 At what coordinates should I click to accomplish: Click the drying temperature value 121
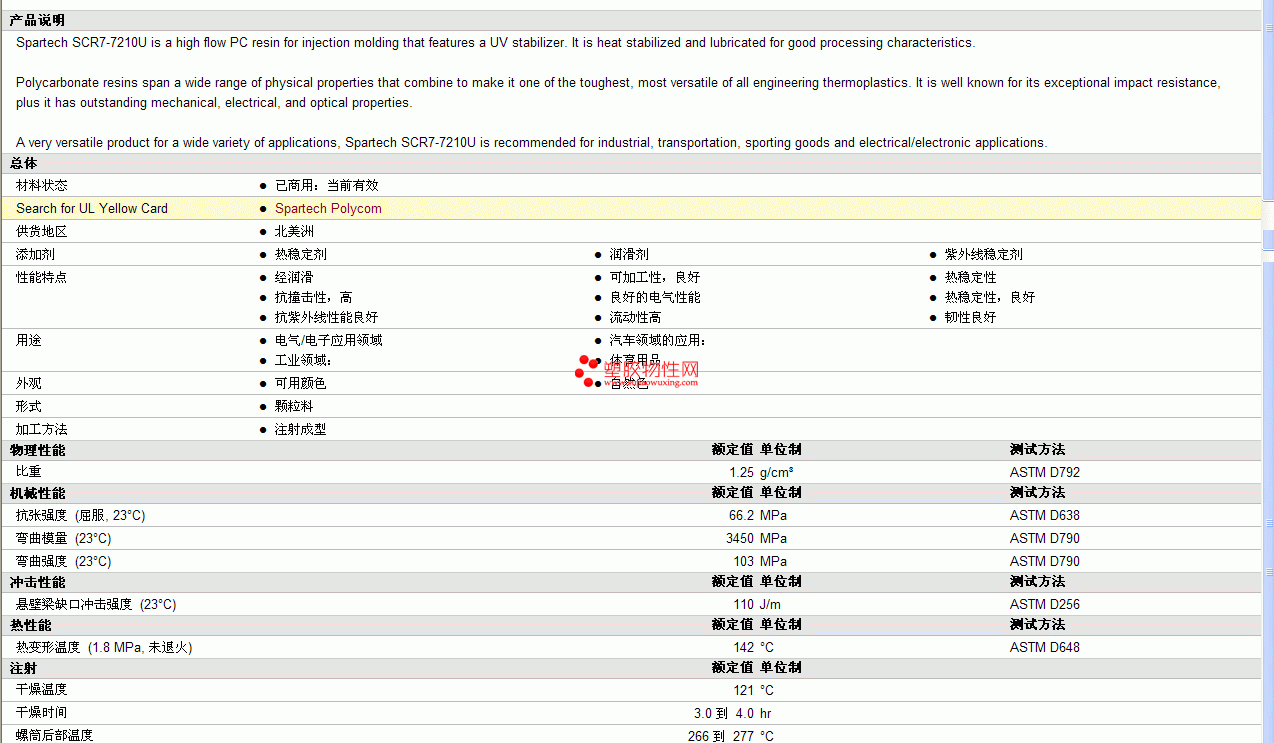[x=744, y=690]
